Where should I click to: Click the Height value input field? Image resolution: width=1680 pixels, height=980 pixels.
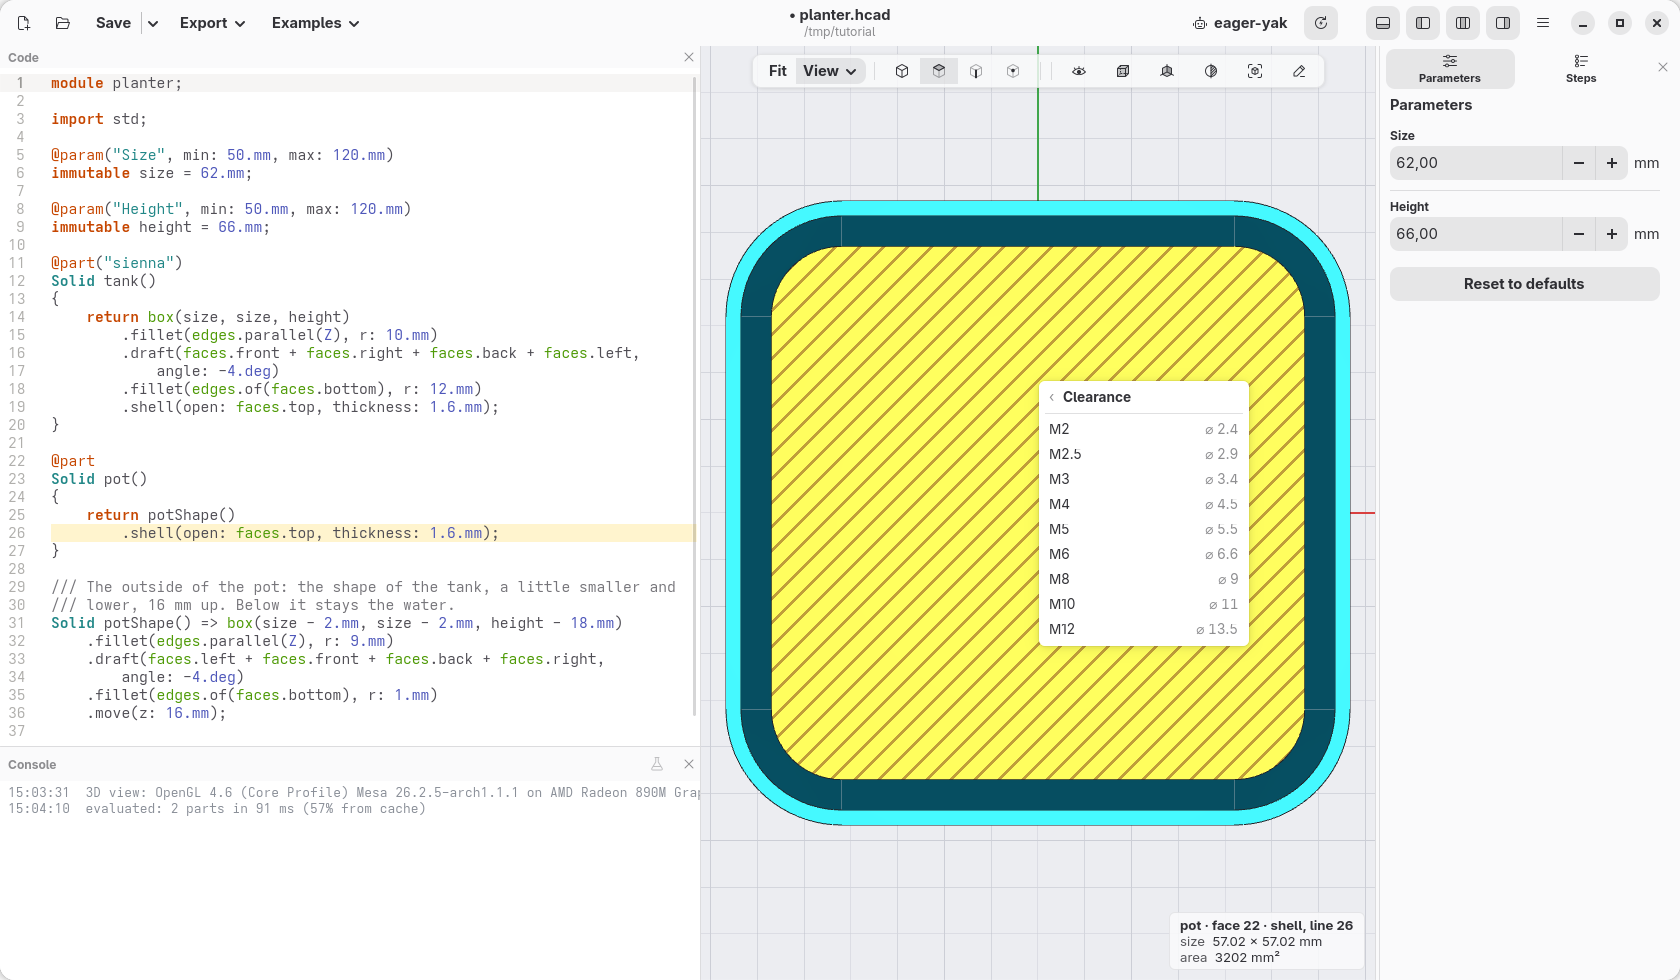click(1476, 234)
